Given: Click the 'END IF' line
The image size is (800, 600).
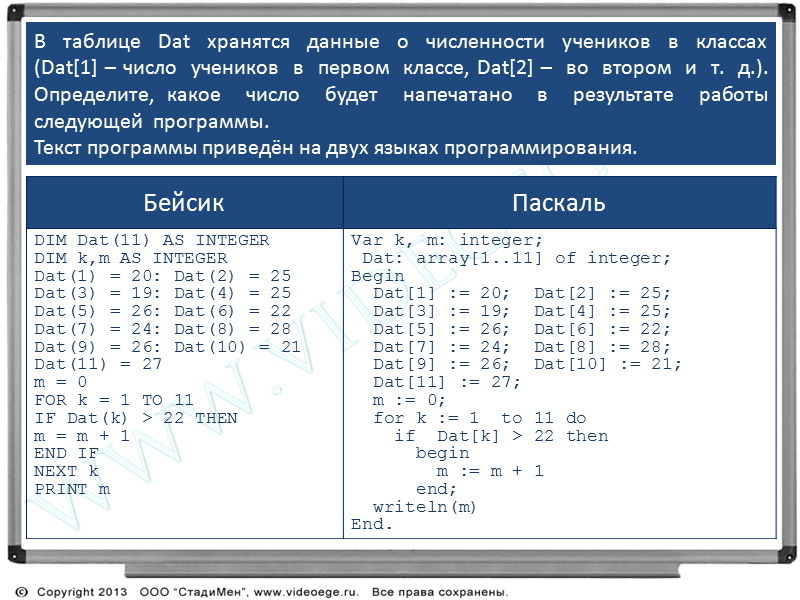Looking at the screenshot, I should (66, 453).
